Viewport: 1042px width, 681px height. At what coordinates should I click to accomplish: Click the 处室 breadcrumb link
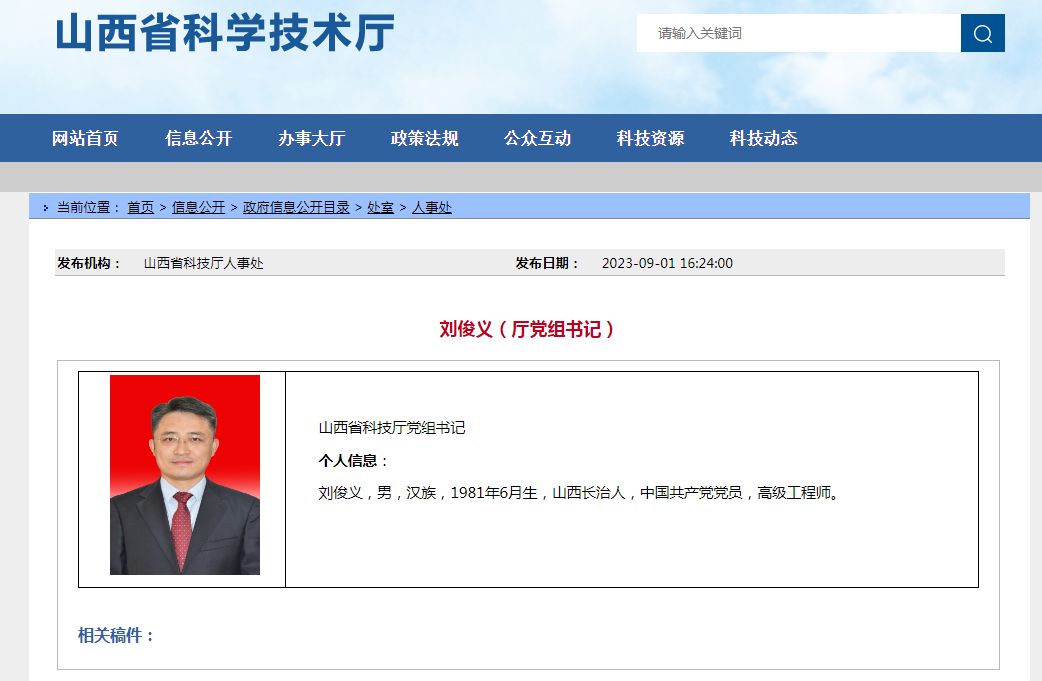[x=379, y=209]
